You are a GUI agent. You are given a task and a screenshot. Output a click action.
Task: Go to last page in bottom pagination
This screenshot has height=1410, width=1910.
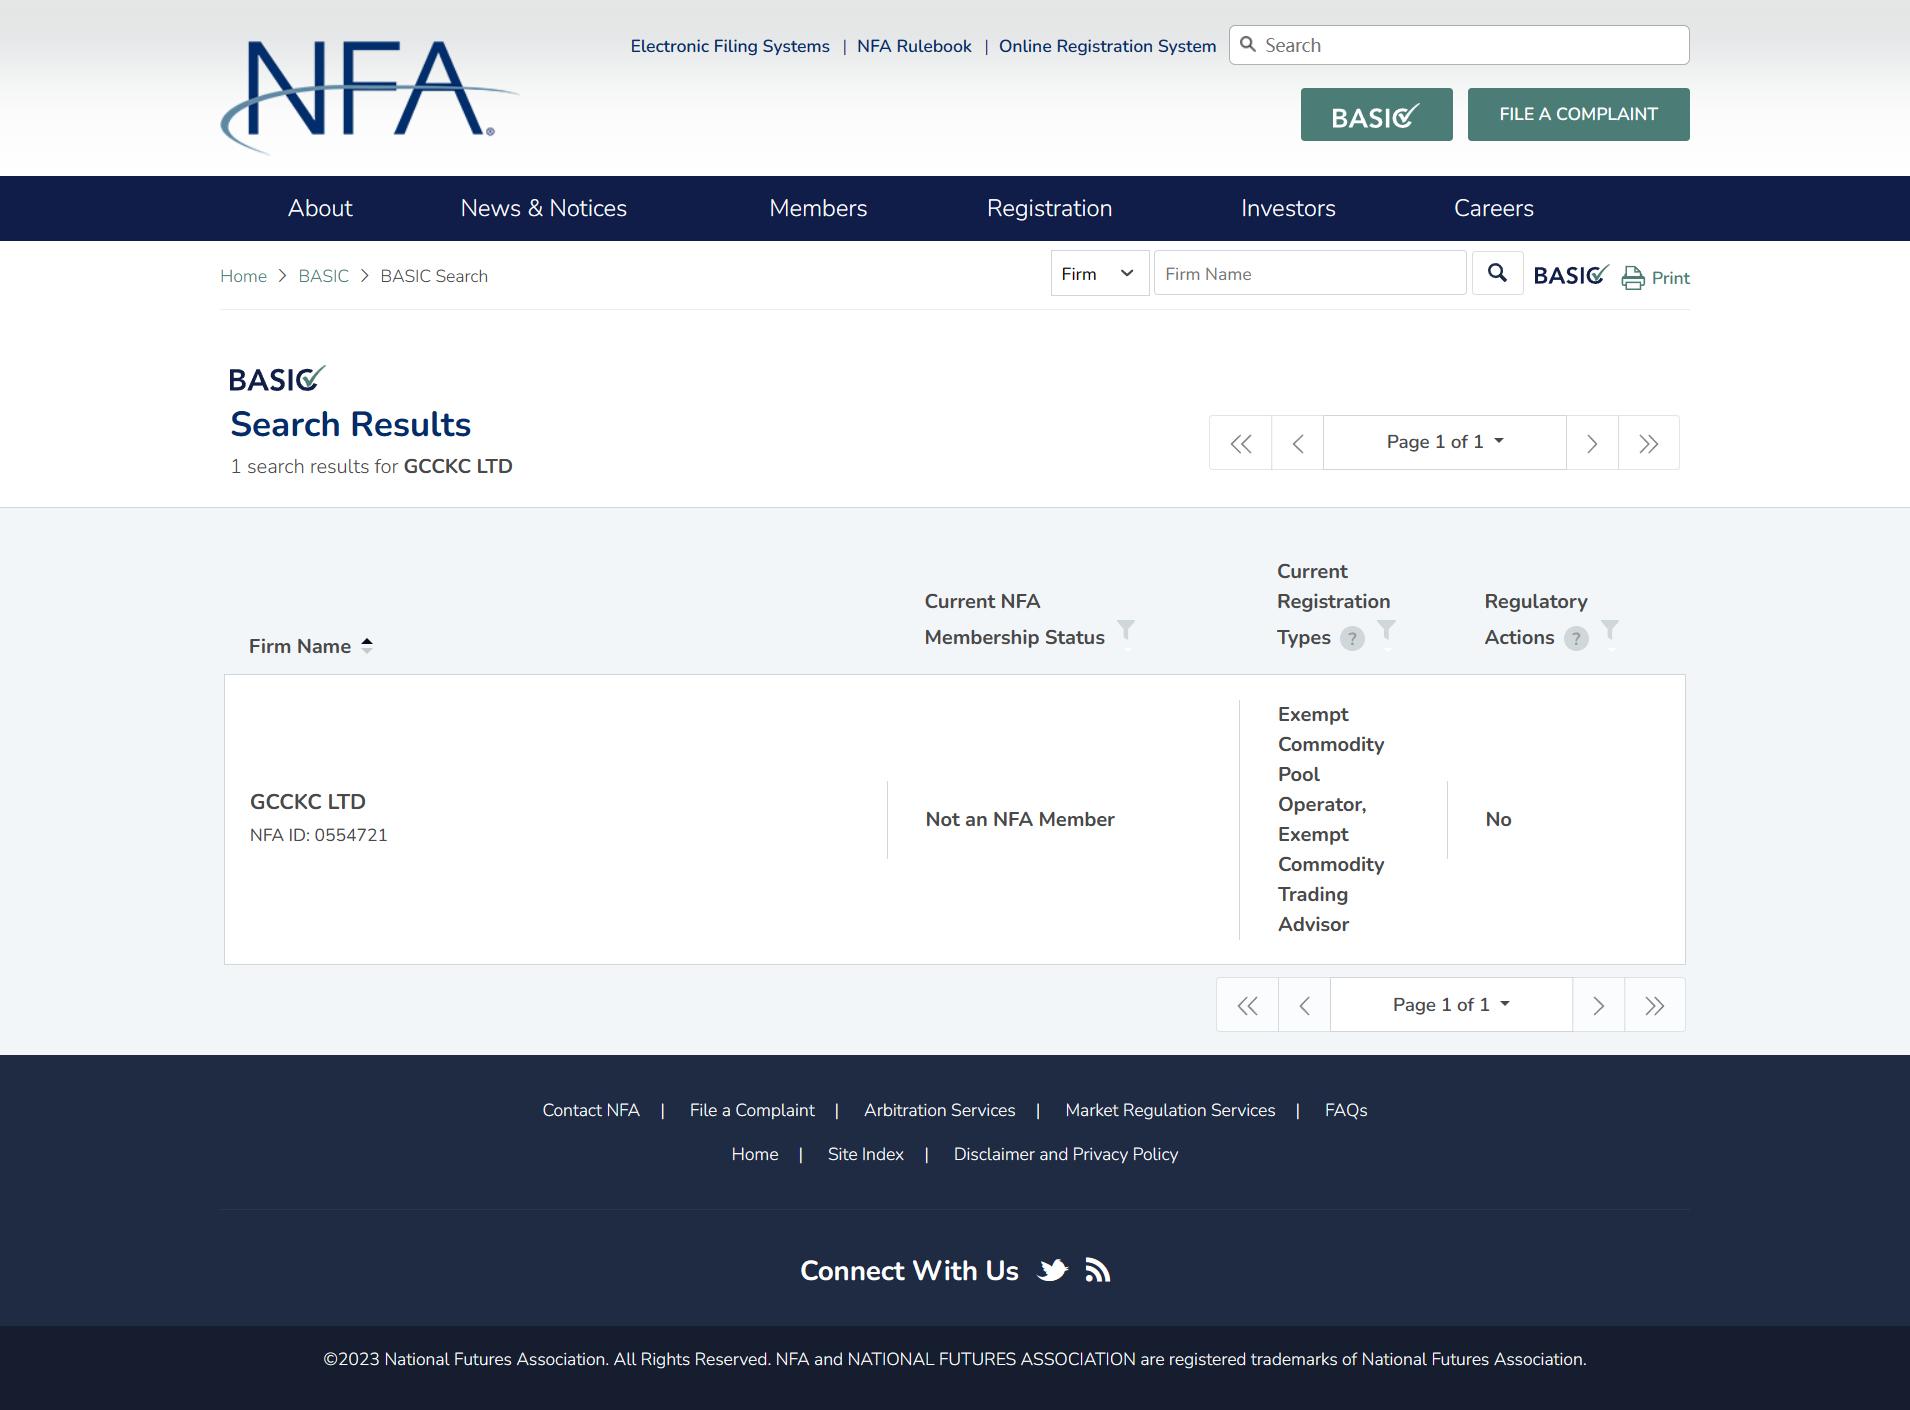pyautogui.click(x=1655, y=1005)
